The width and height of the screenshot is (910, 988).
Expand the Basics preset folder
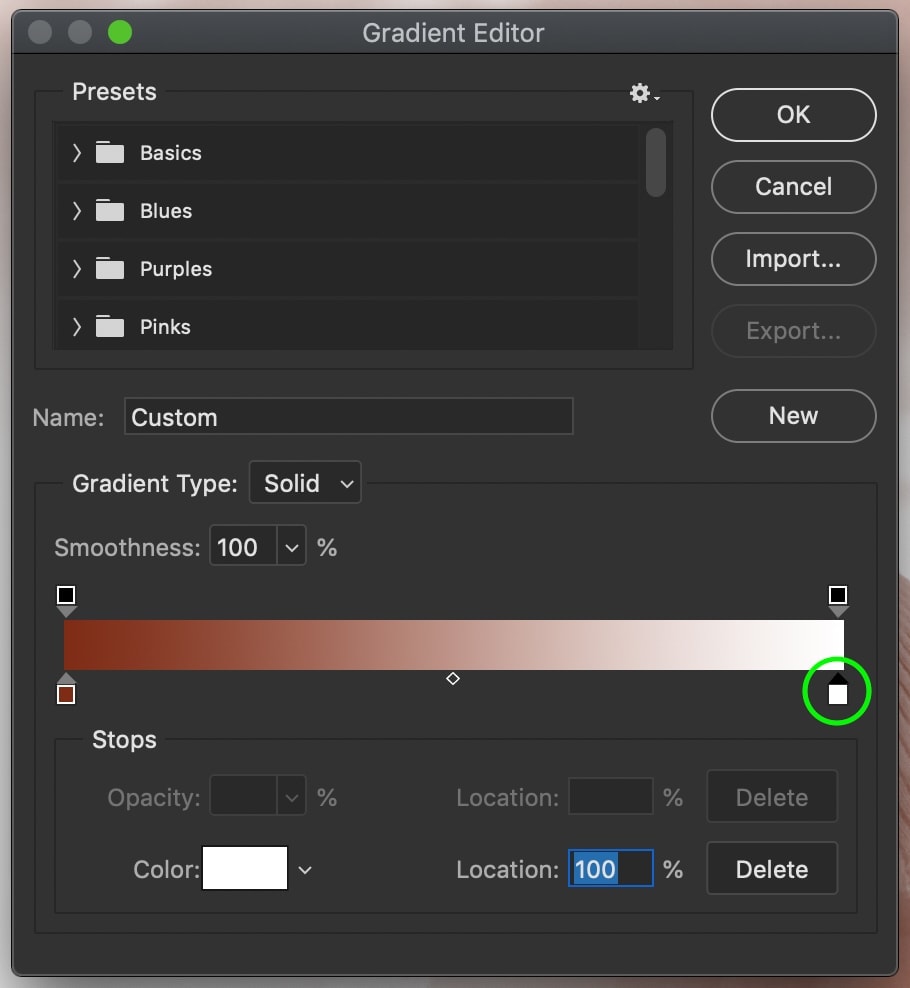click(x=77, y=152)
